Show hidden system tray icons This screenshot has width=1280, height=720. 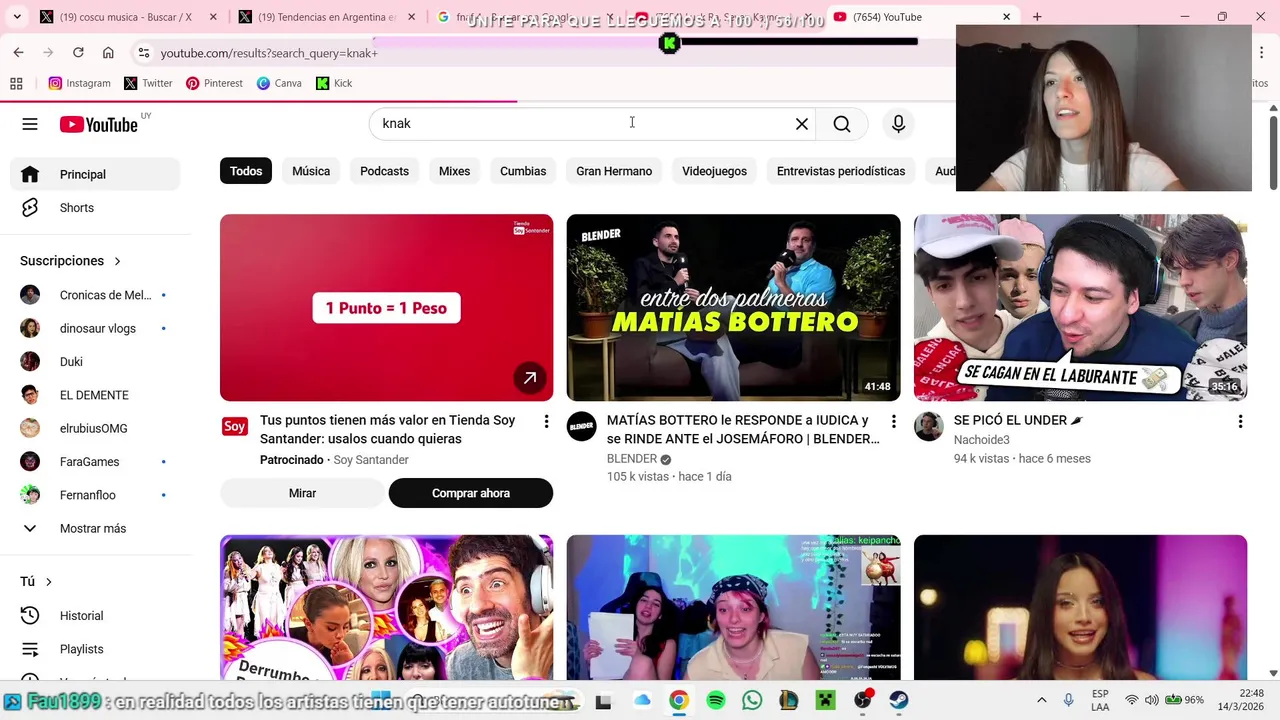tap(1041, 700)
